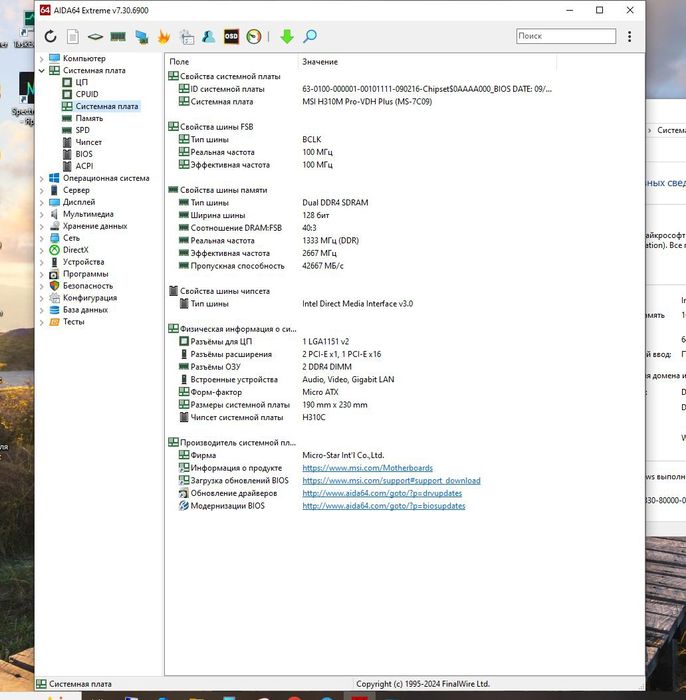Viewport: 686px width, 700px height.
Task: Click the green download updates arrow
Action: coord(287,37)
